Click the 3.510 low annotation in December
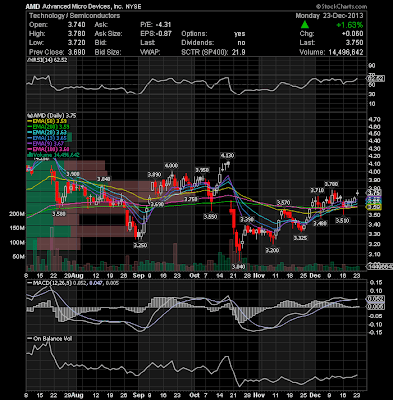 point(342,221)
